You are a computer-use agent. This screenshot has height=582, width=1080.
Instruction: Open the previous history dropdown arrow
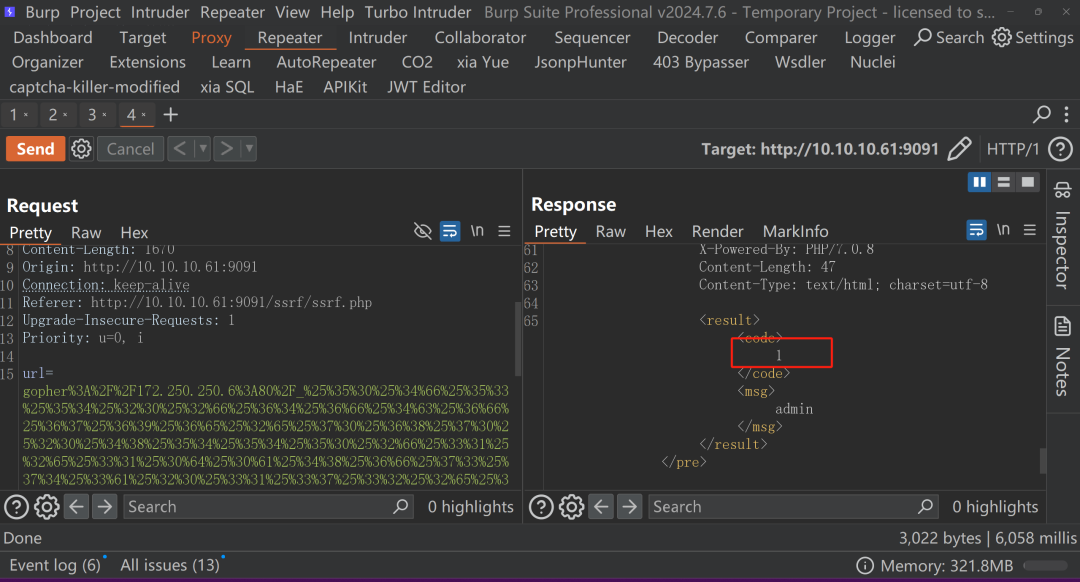click(x=202, y=149)
